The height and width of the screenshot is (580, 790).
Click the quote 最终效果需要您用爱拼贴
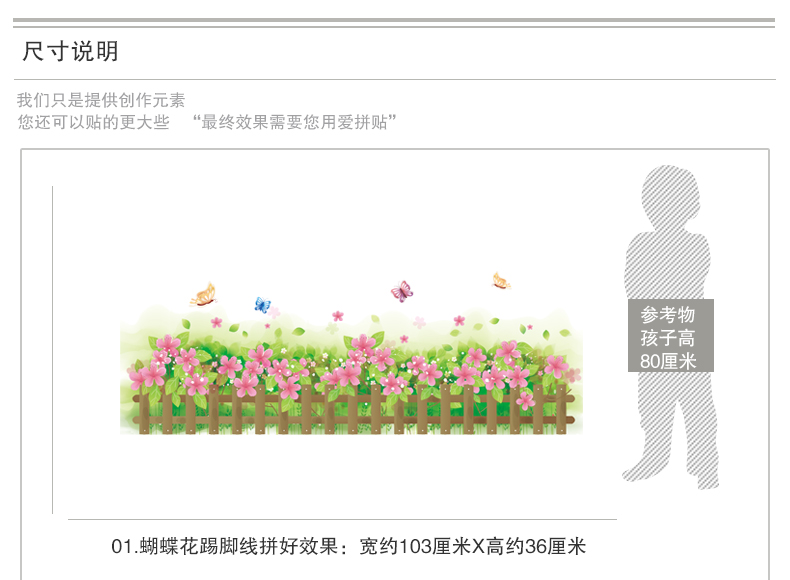coord(294,122)
